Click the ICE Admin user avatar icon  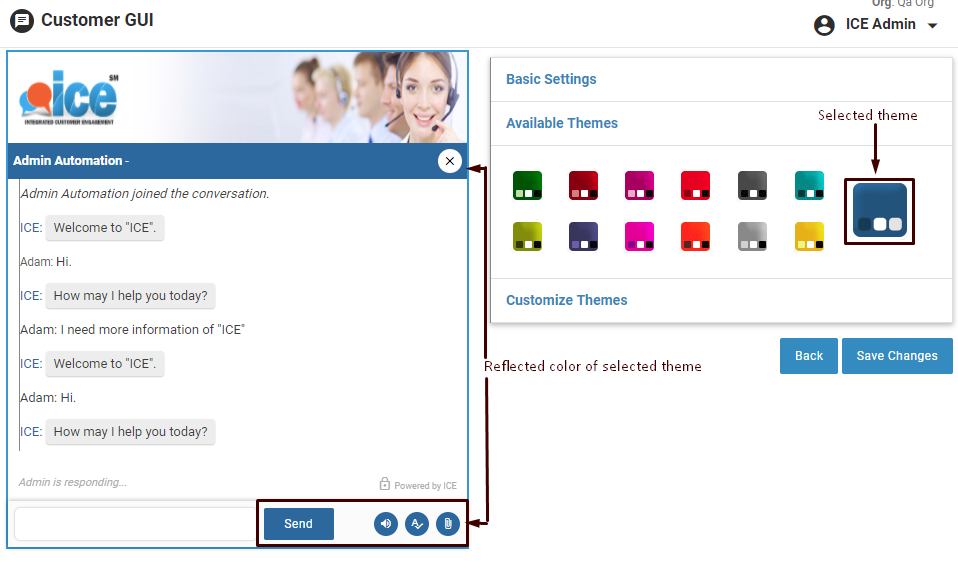(x=824, y=25)
